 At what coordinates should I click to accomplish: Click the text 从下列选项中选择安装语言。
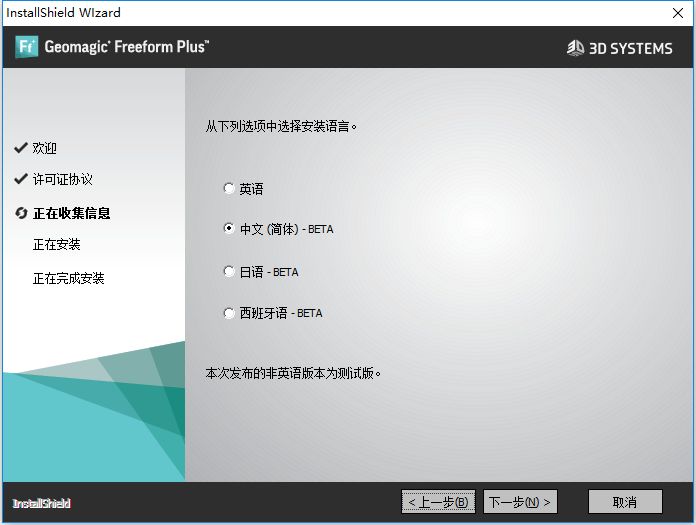[x=281, y=126]
